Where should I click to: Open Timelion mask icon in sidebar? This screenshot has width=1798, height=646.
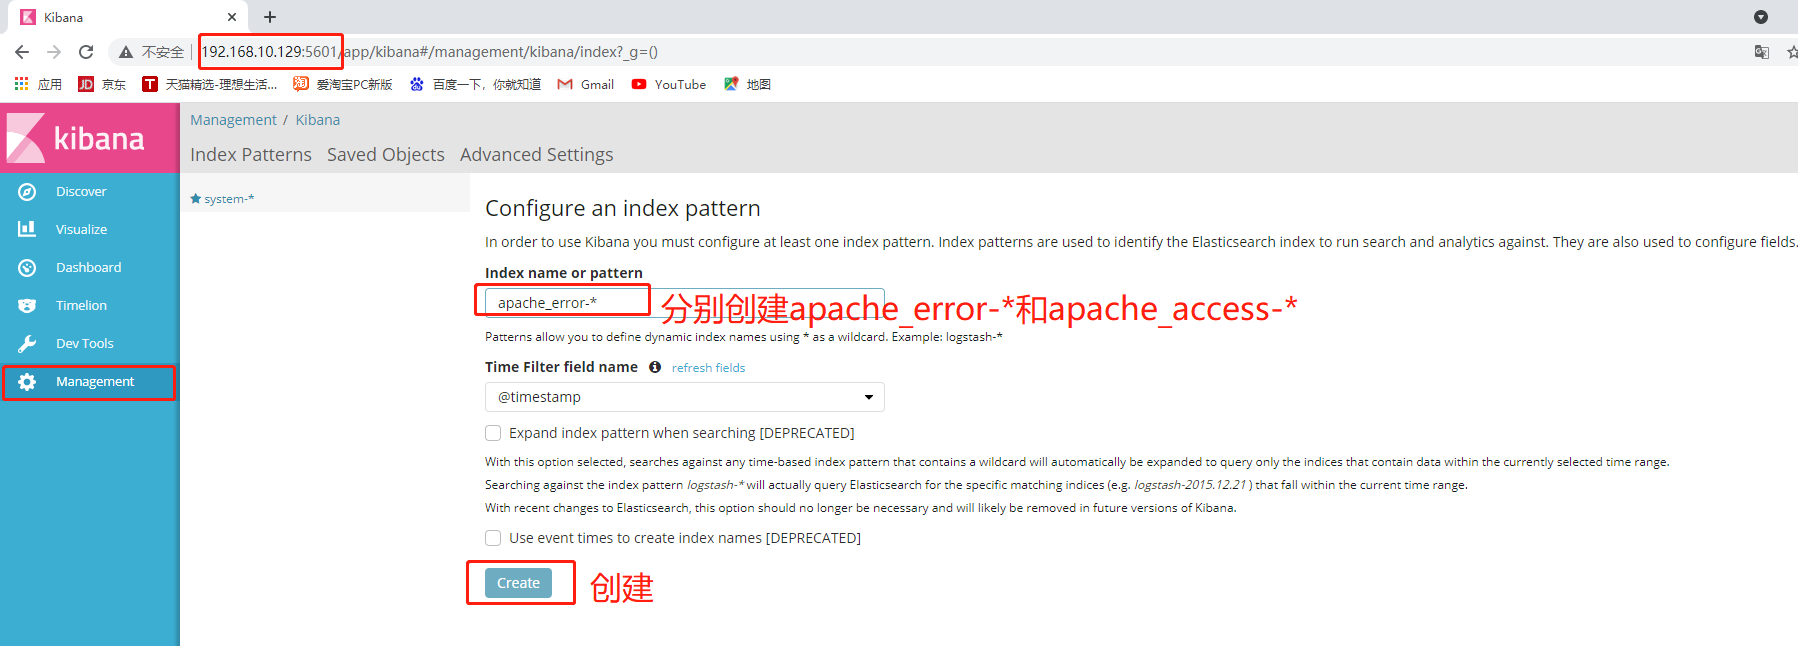[27, 306]
